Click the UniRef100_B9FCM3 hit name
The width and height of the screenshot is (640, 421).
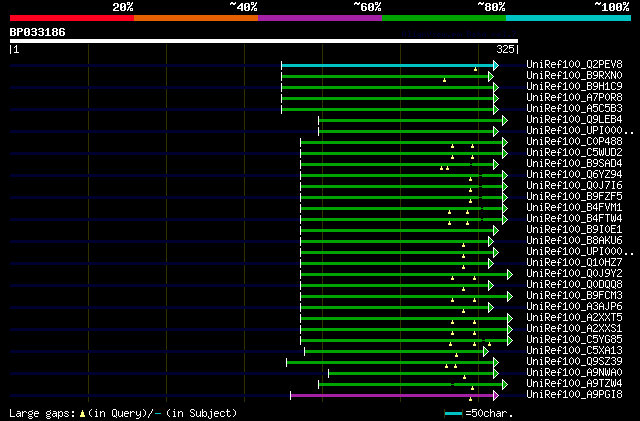coord(574,296)
